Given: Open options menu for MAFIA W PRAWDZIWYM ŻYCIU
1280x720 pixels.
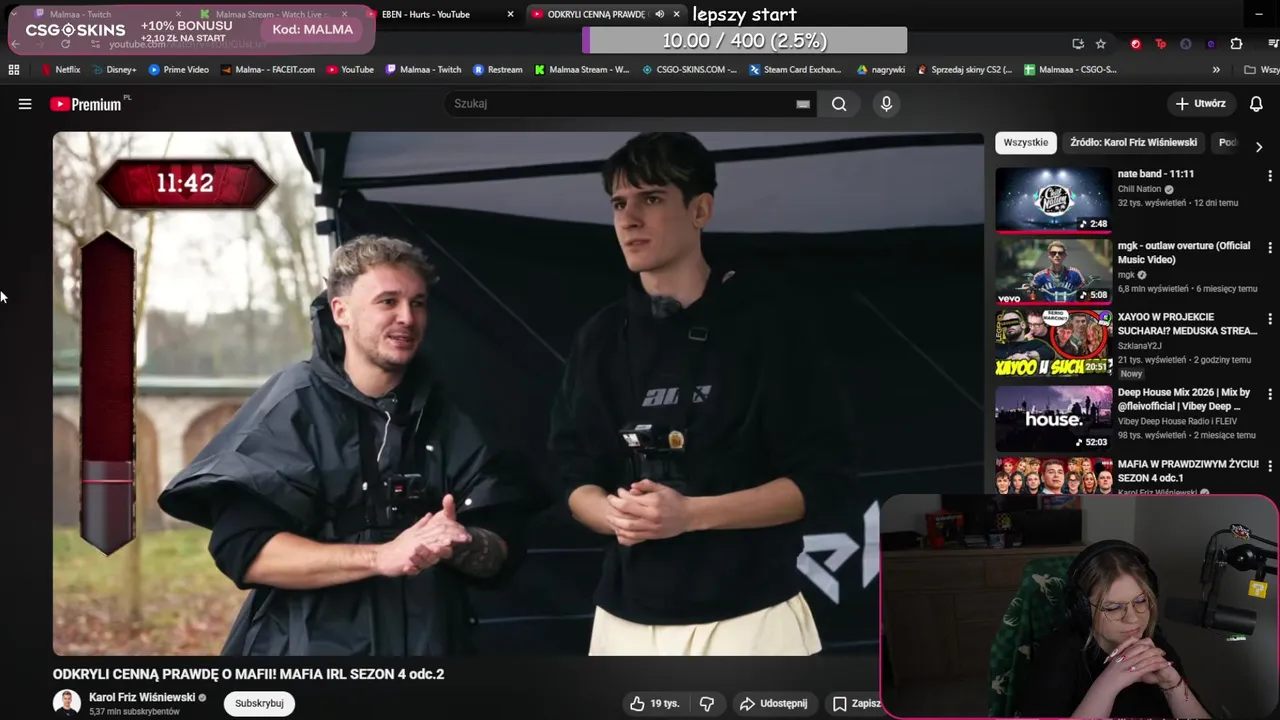Looking at the screenshot, I should [x=1270, y=467].
